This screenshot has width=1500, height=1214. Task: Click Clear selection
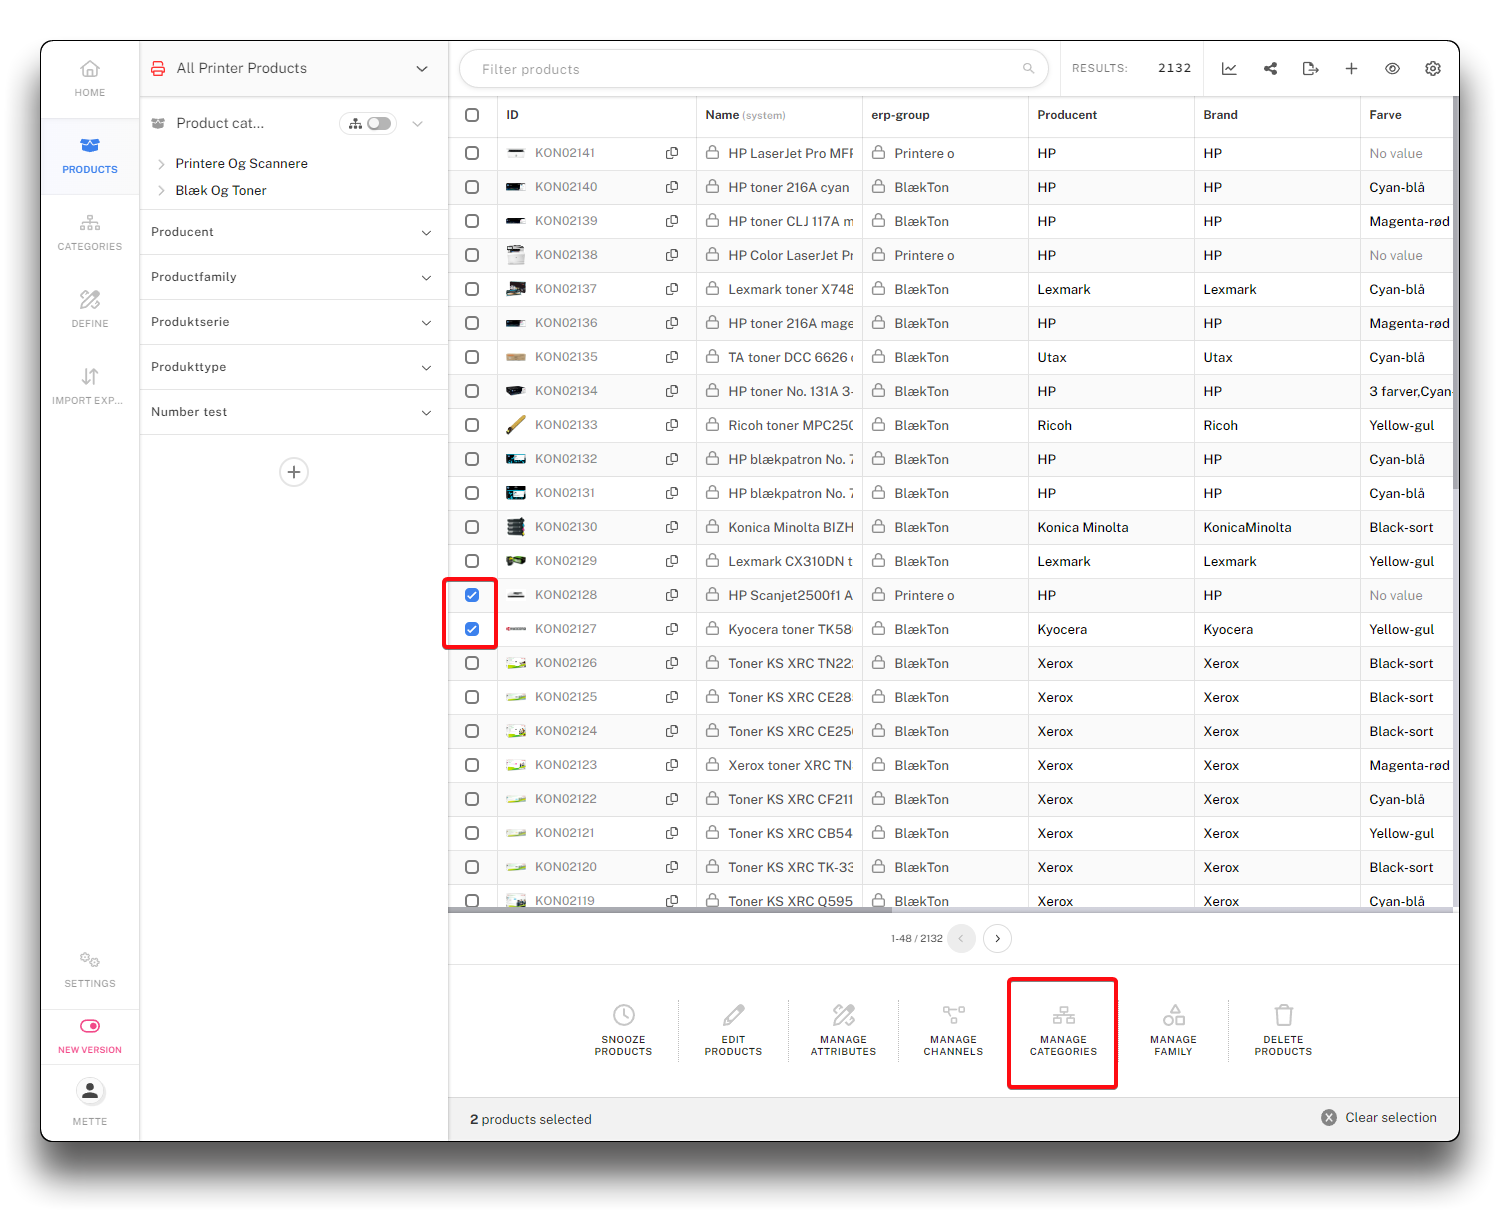tap(1380, 1118)
